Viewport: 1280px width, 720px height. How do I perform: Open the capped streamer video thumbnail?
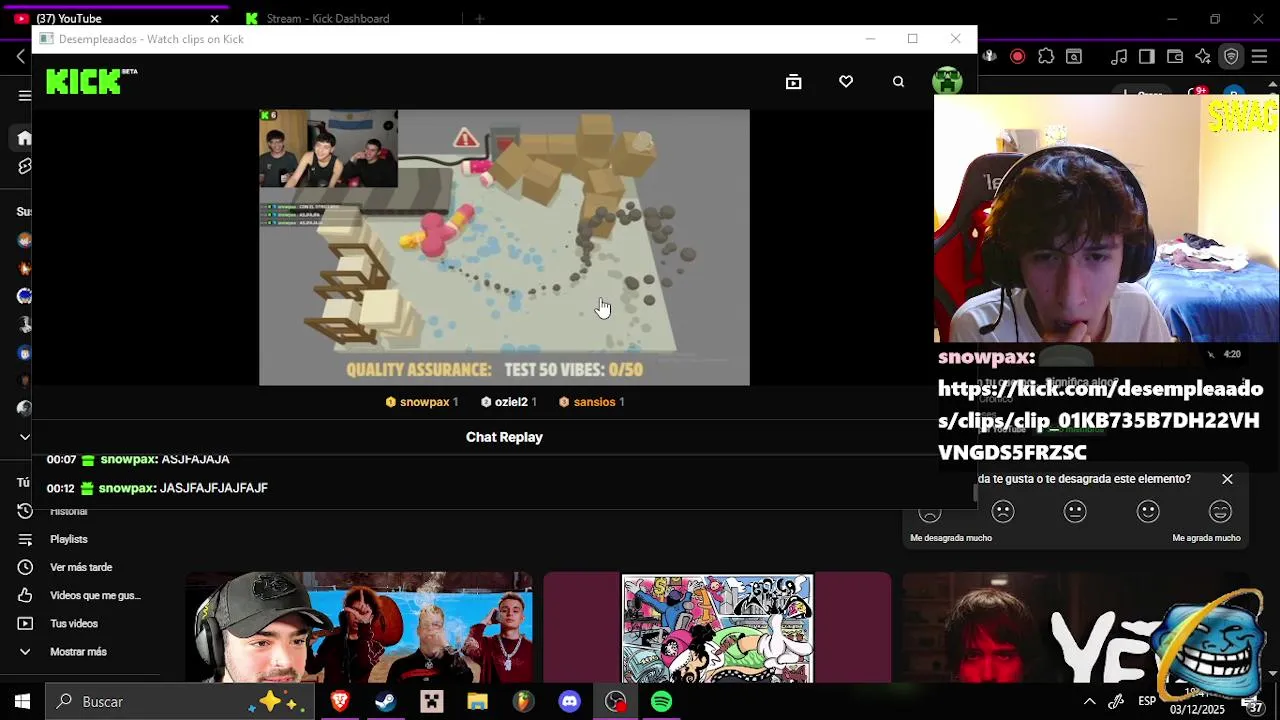[x=359, y=627]
